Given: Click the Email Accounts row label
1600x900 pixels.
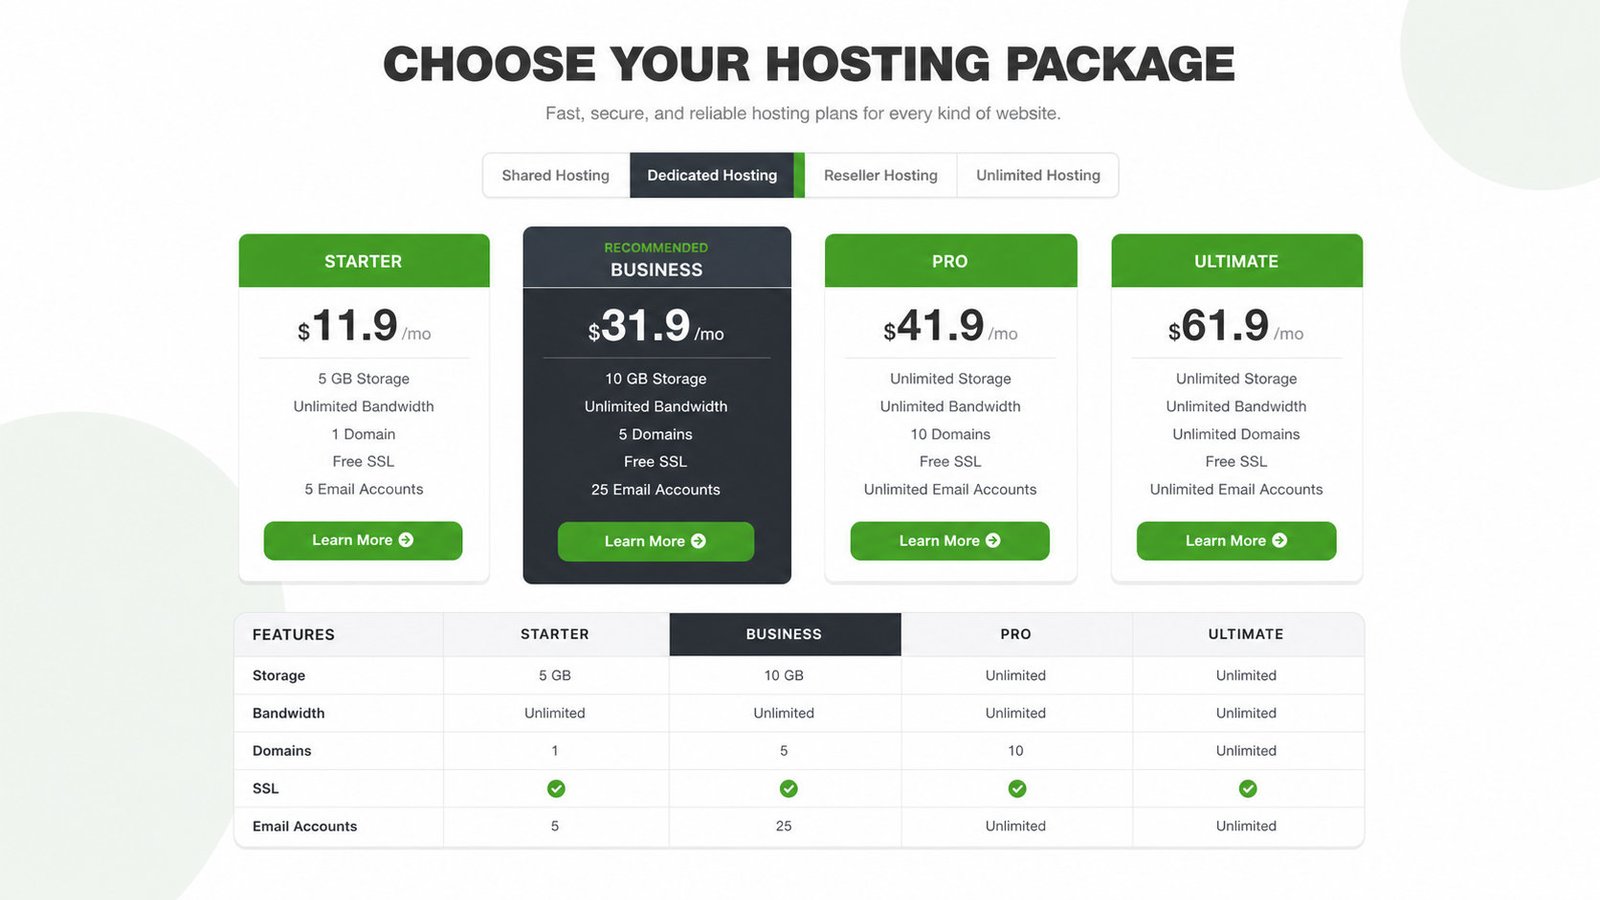Looking at the screenshot, I should pyautogui.click(x=305, y=826).
